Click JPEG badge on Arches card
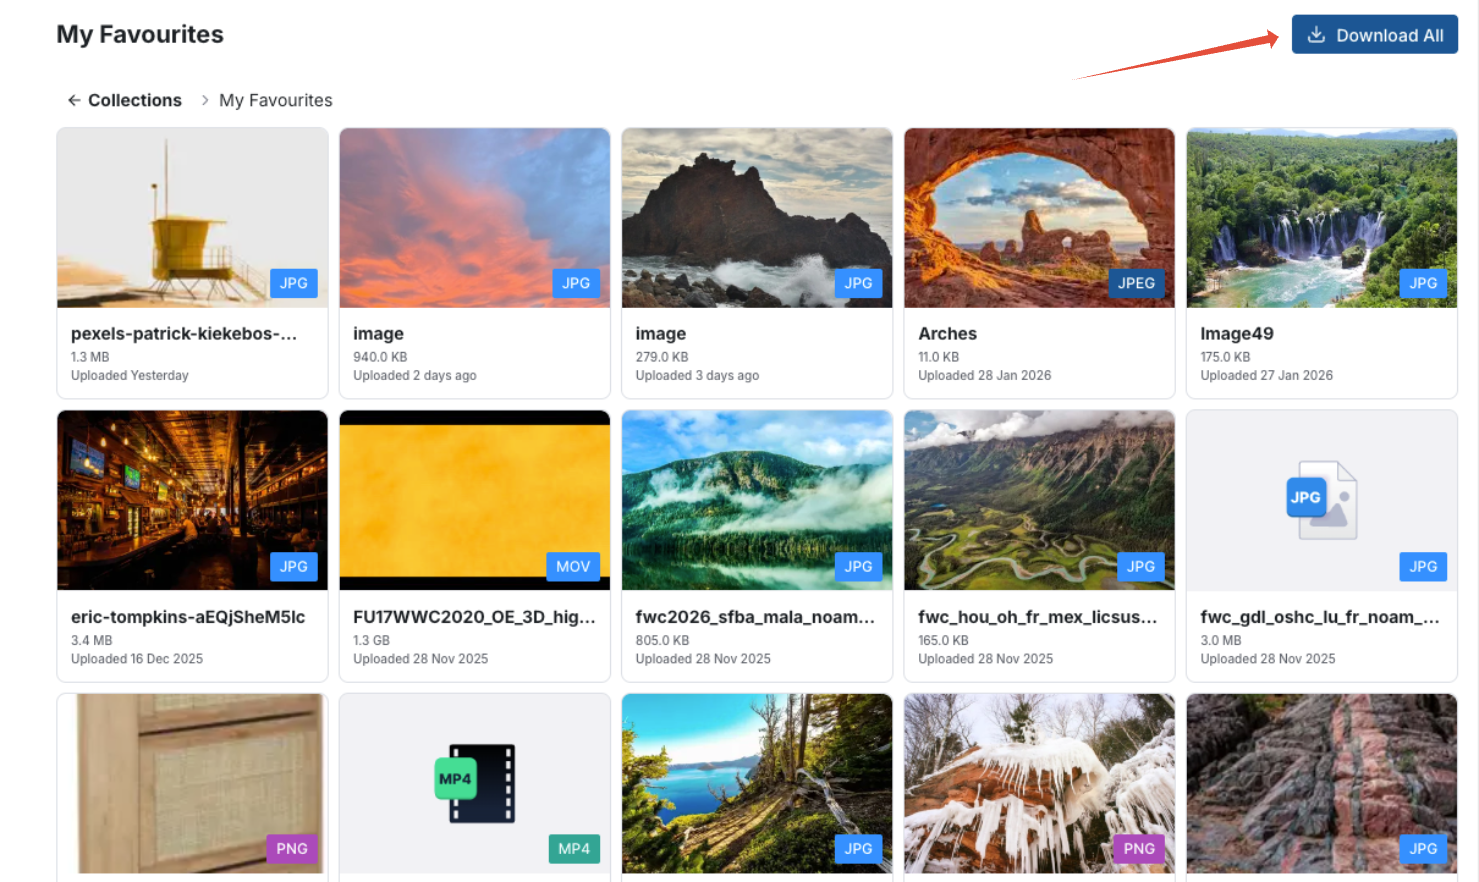The height and width of the screenshot is (882, 1479). point(1136,283)
